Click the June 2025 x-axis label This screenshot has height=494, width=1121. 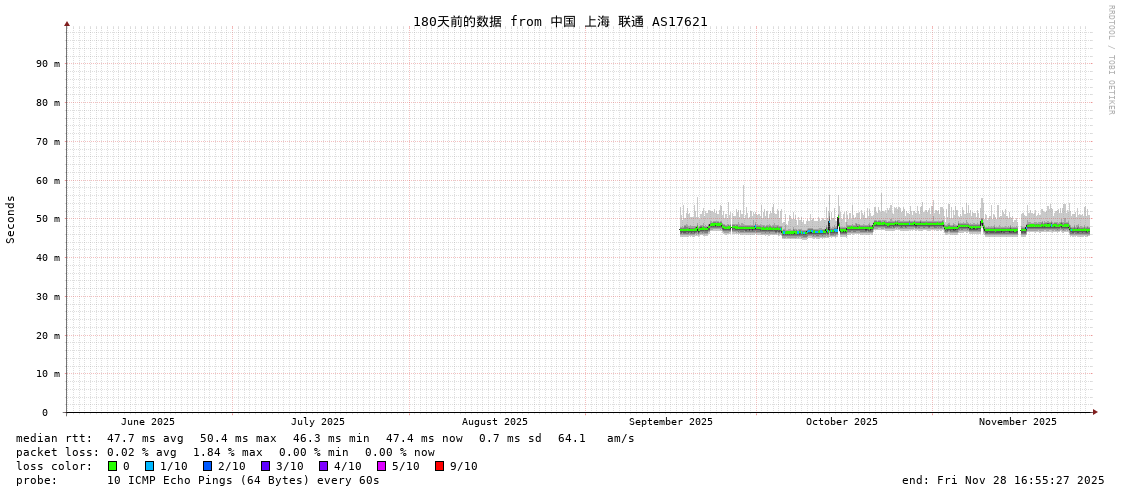[x=148, y=422]
